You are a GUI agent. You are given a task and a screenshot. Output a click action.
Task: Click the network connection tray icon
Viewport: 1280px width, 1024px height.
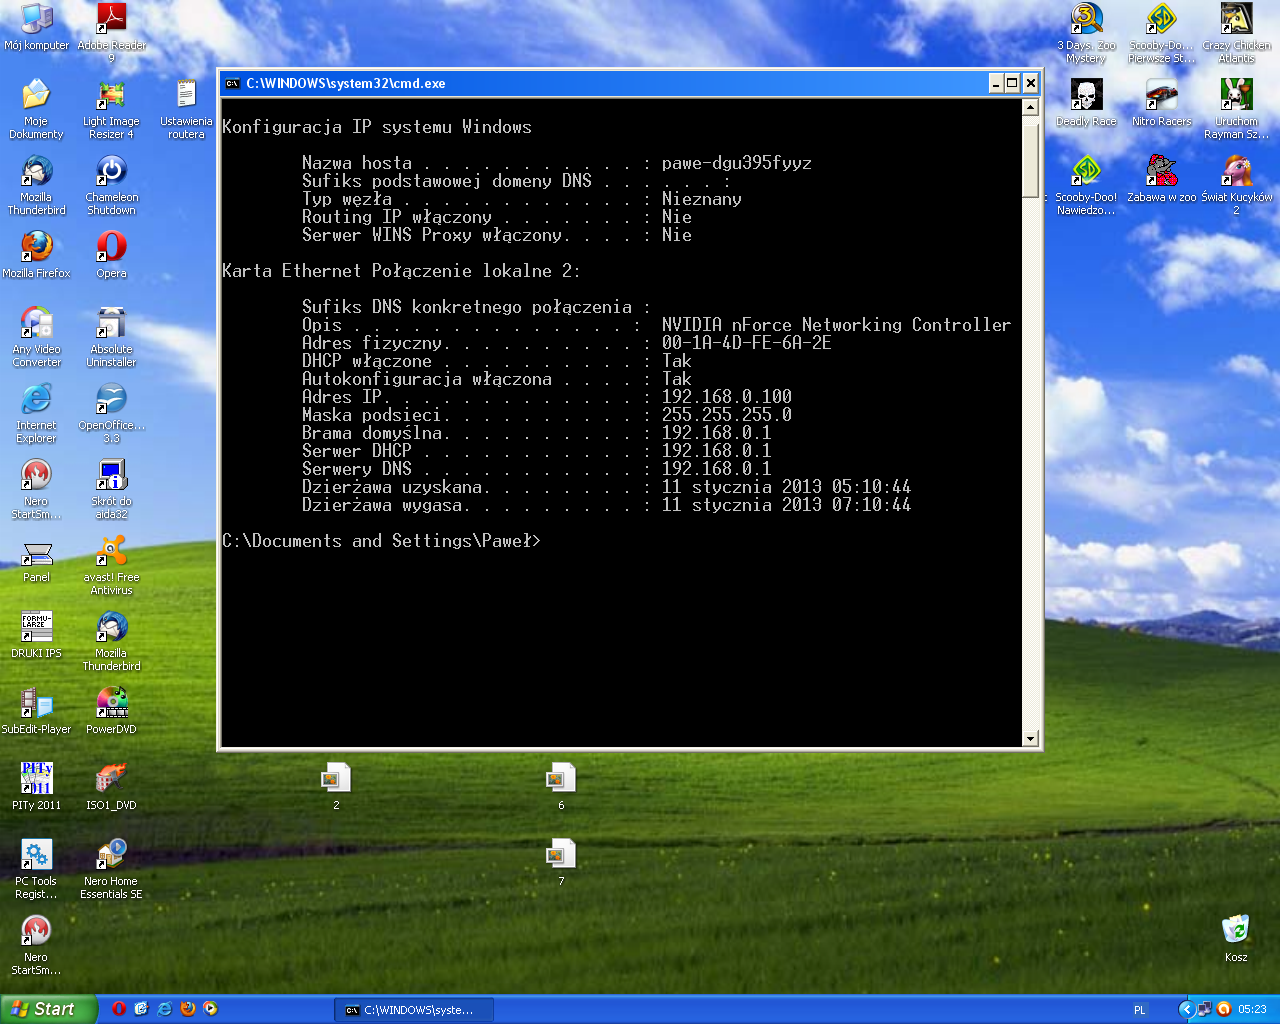[1205, 1009]
